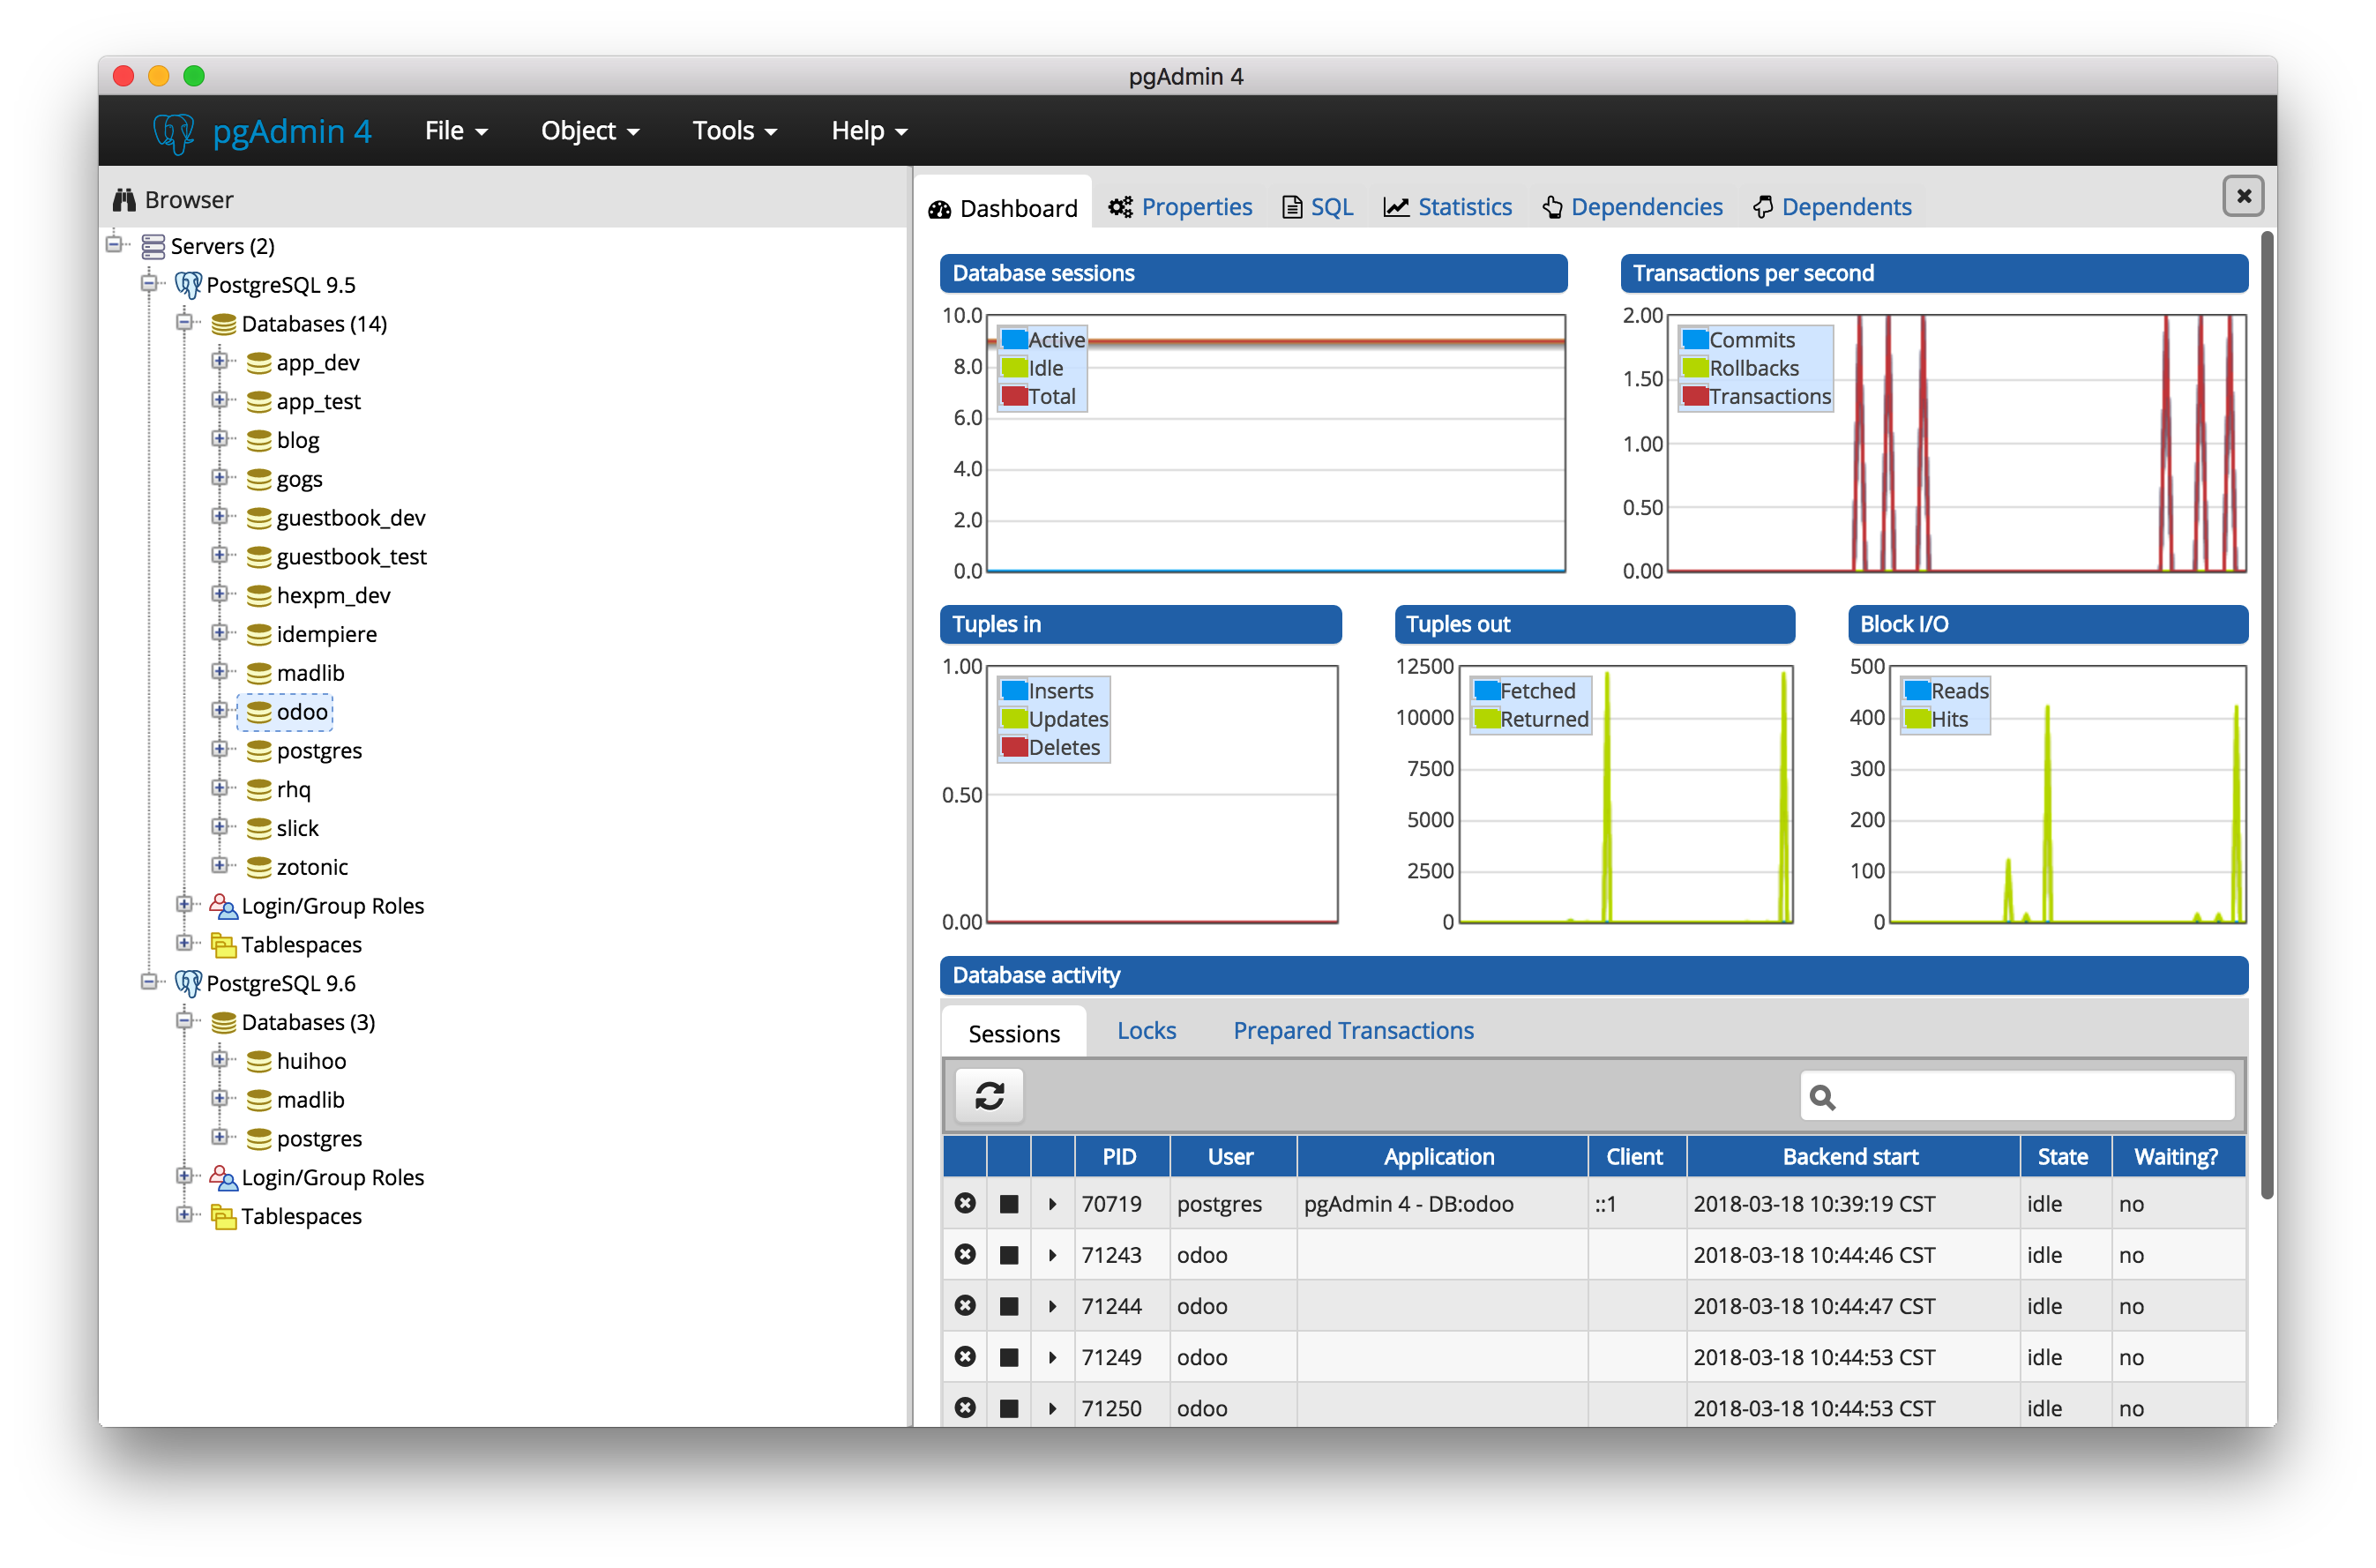
Task: Expand details row for PID 71244
Action: click(x=1052, y=1306)
